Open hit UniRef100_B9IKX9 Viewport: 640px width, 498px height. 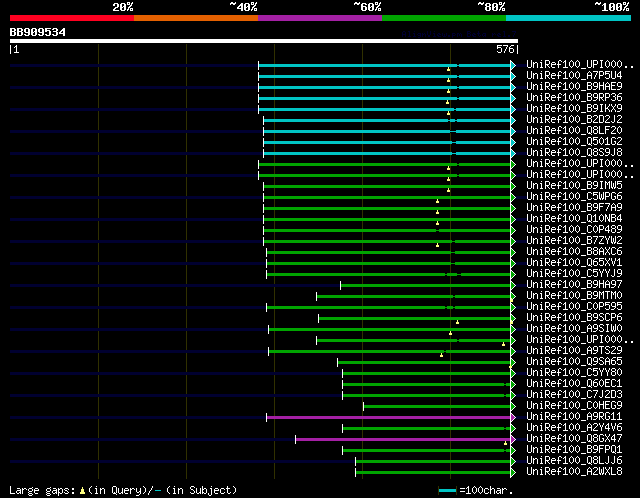tap(574, 109)
